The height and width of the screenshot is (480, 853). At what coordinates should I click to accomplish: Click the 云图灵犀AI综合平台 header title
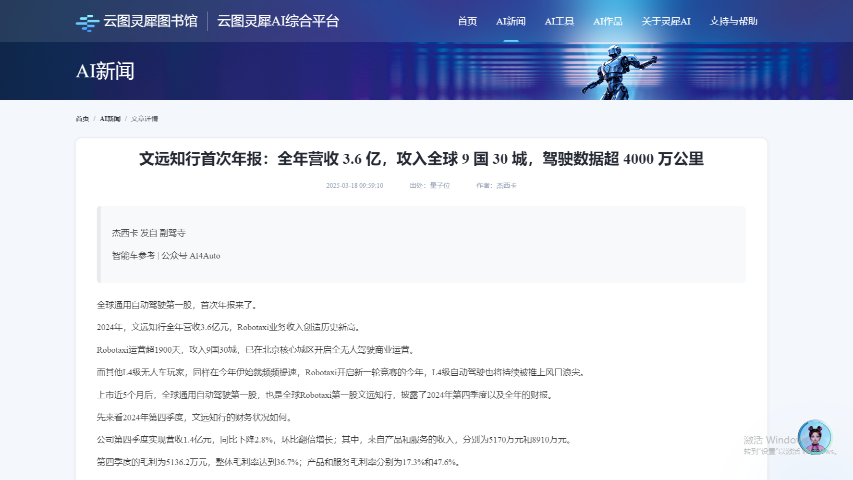pyautogui.click(x=278, y=21)
